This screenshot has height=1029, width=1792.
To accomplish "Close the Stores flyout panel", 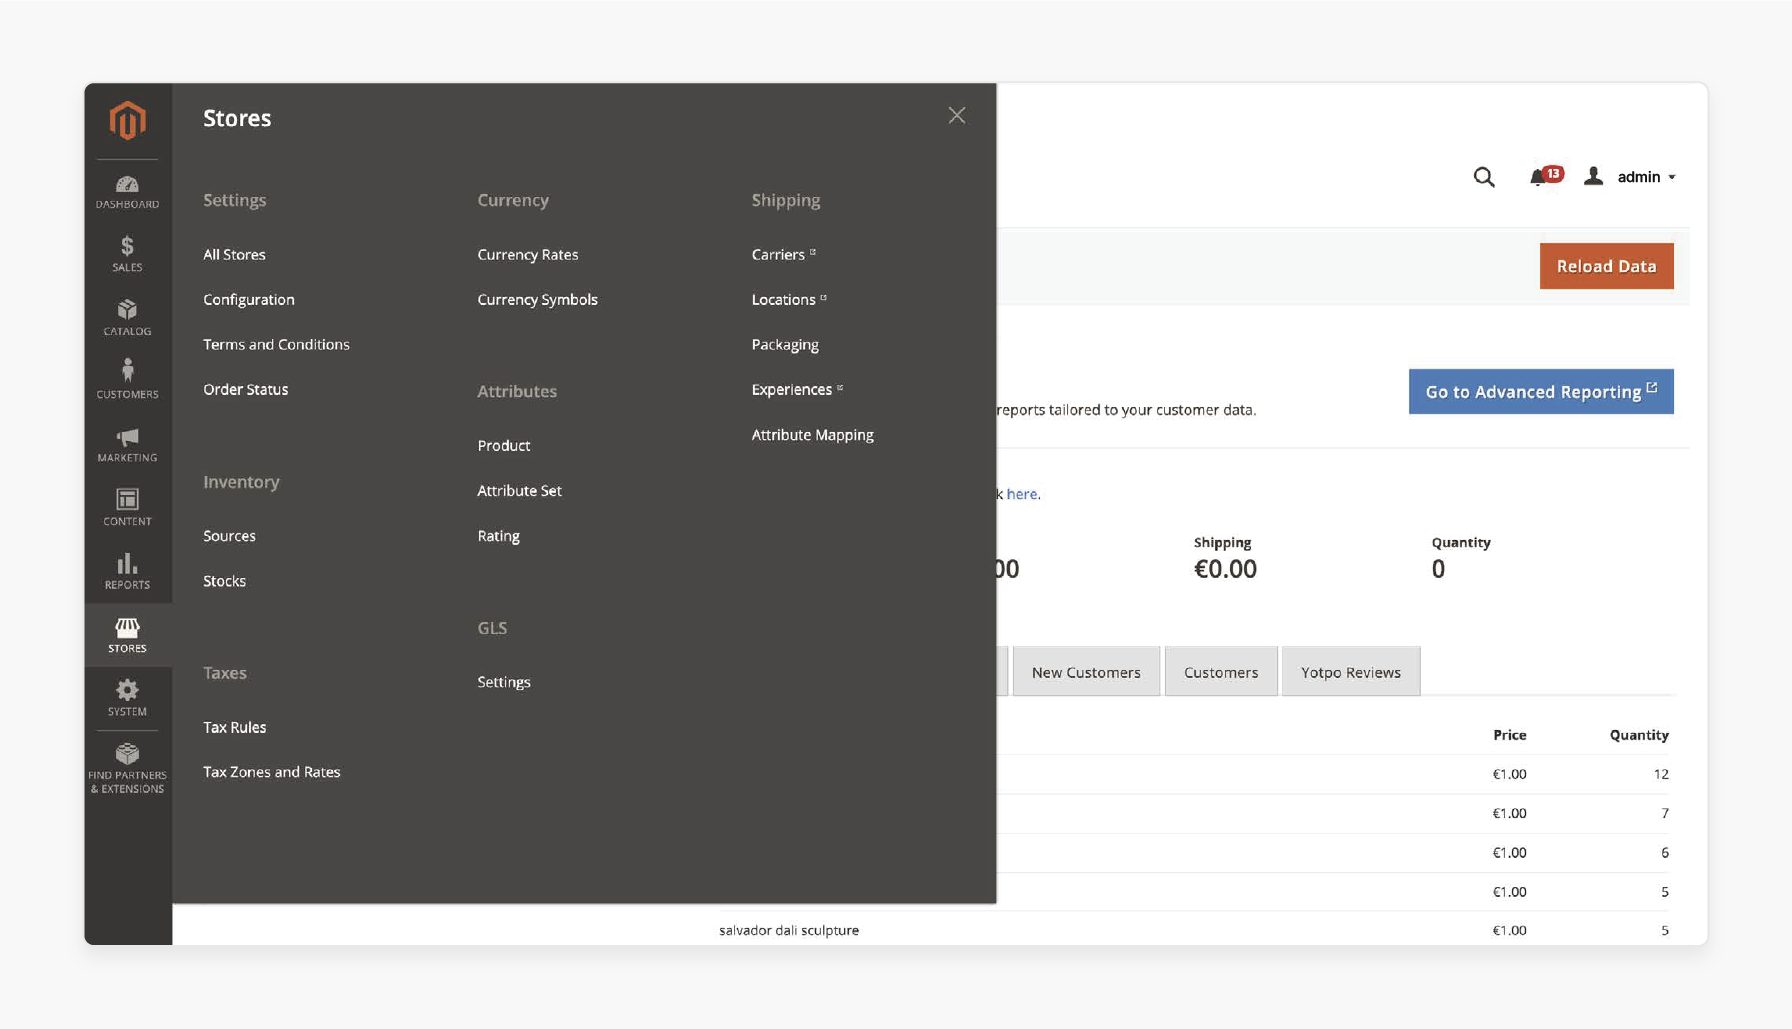I will (x=957, y=116).
